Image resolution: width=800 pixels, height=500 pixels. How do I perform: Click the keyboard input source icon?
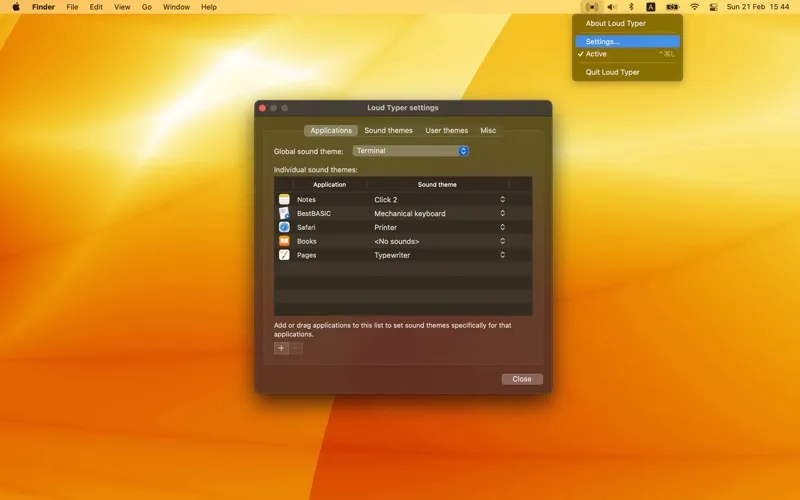pos(651,7)
